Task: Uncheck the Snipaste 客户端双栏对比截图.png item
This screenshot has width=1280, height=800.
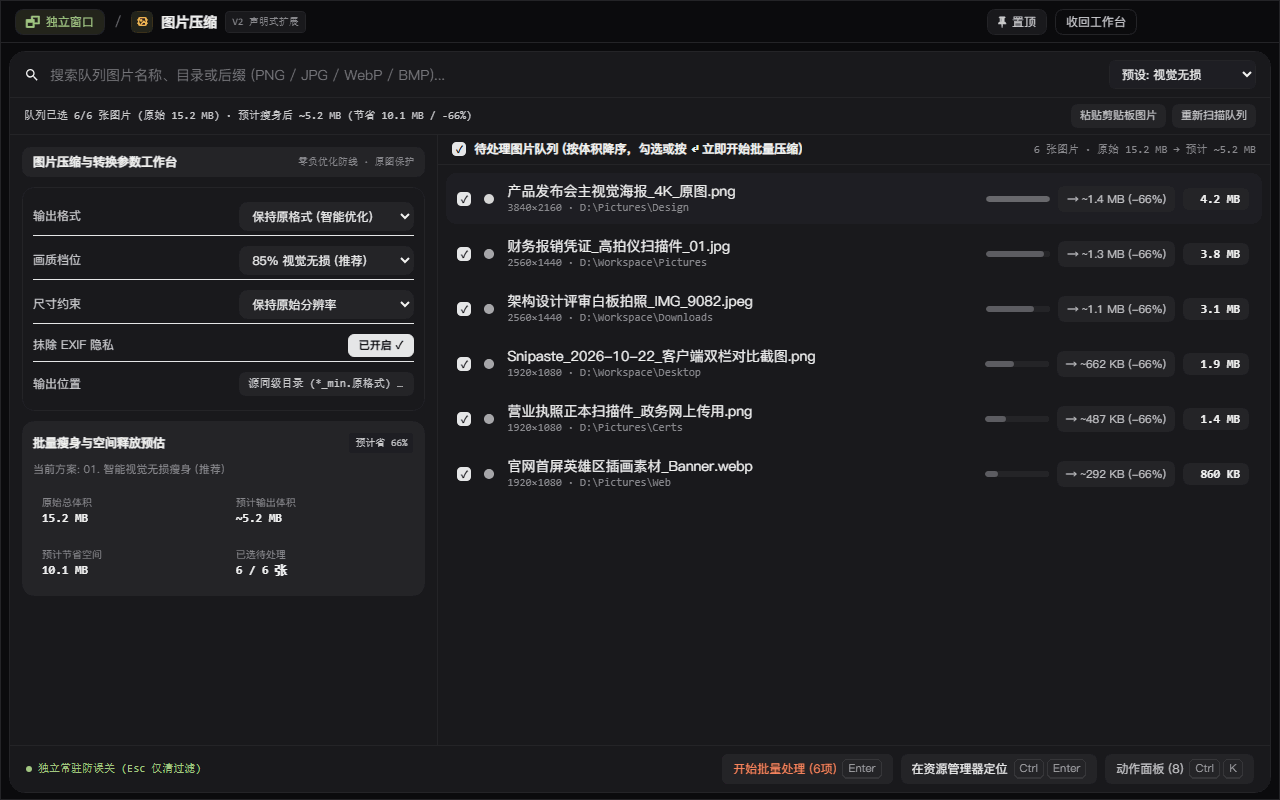Action: pos(464,364)
